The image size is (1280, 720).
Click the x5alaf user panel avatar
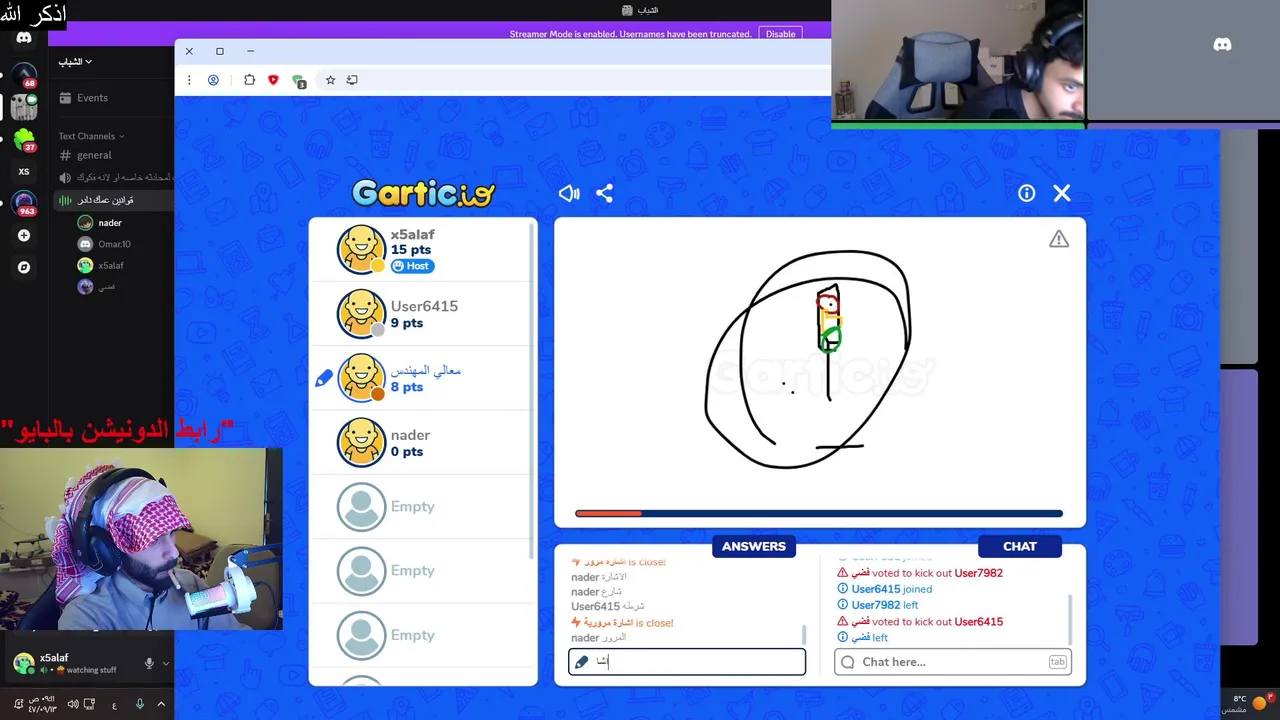23,663
